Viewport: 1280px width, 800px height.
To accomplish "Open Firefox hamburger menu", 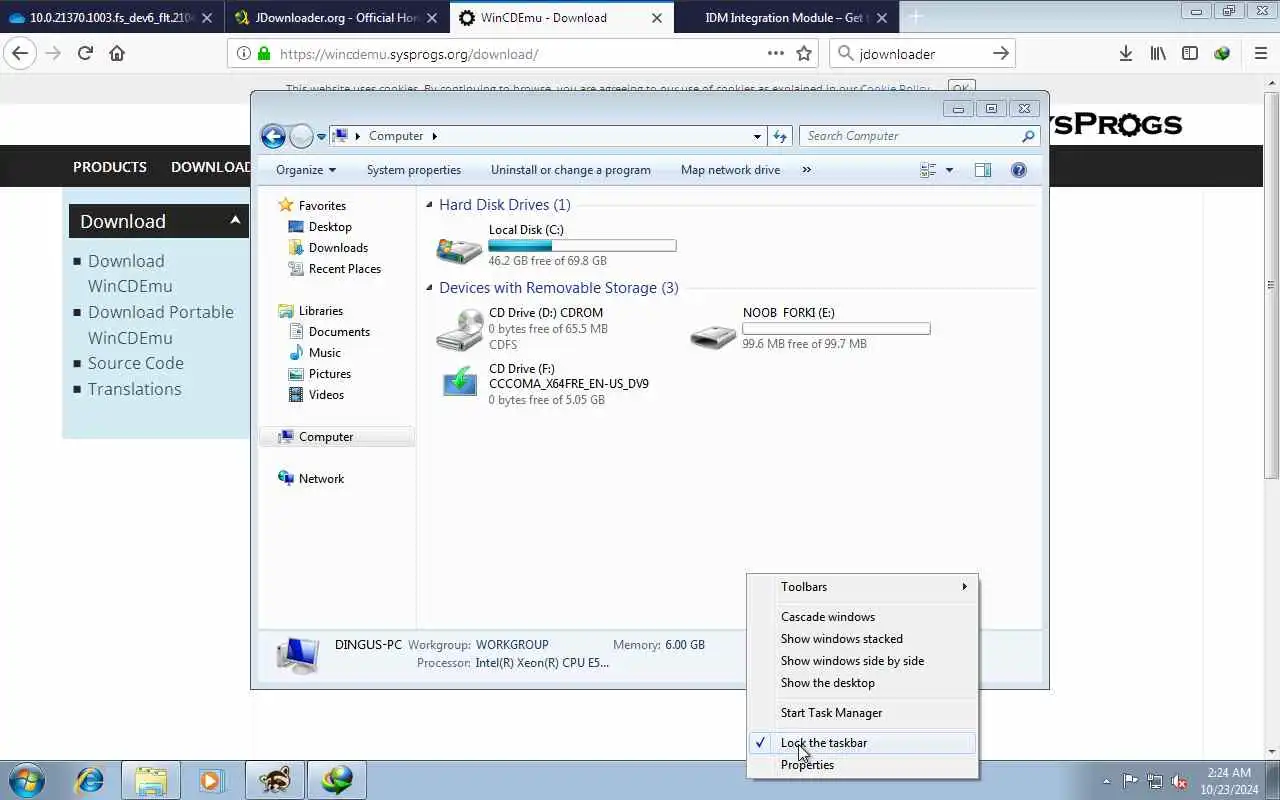I will pyautogui.click(x=1261, y=54).
